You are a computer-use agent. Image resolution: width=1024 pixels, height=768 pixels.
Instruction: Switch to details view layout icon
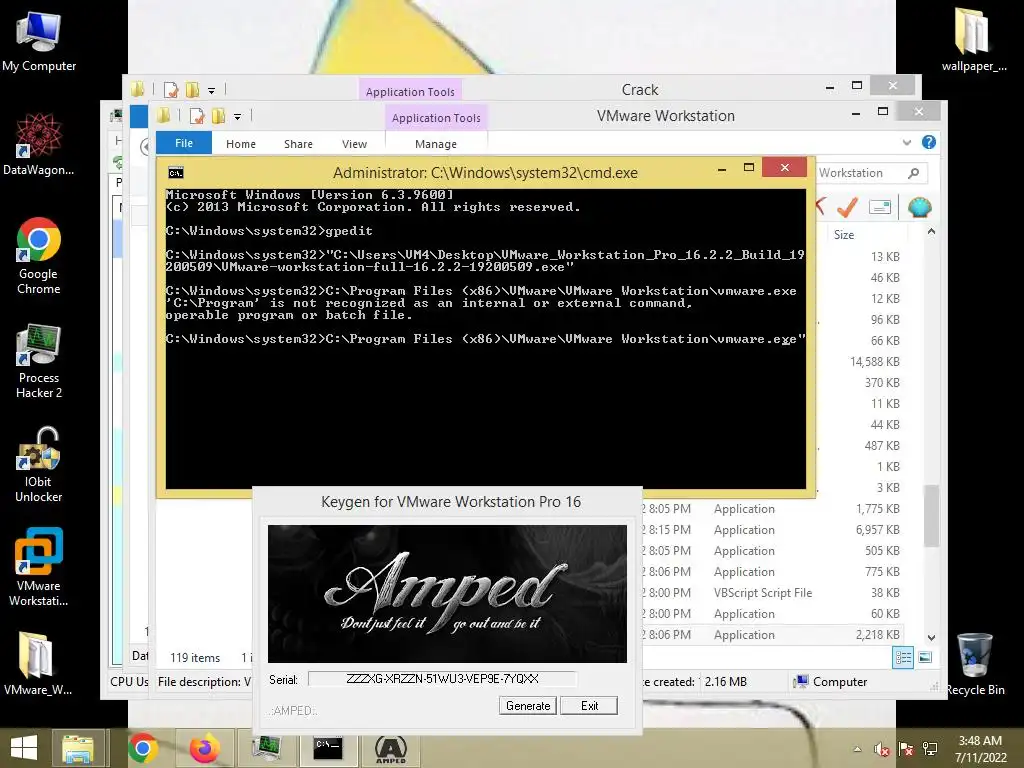[903, 658]
